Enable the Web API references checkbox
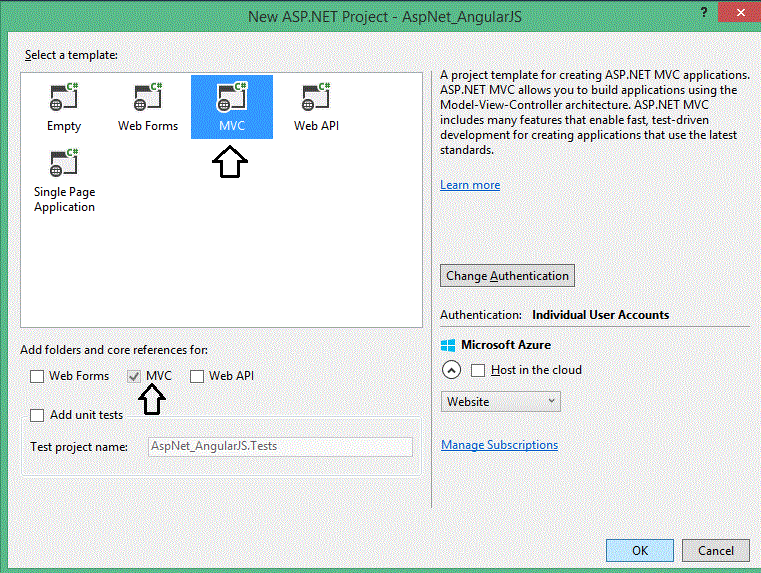The image size is (761, 573). click(x=197, y=376)
